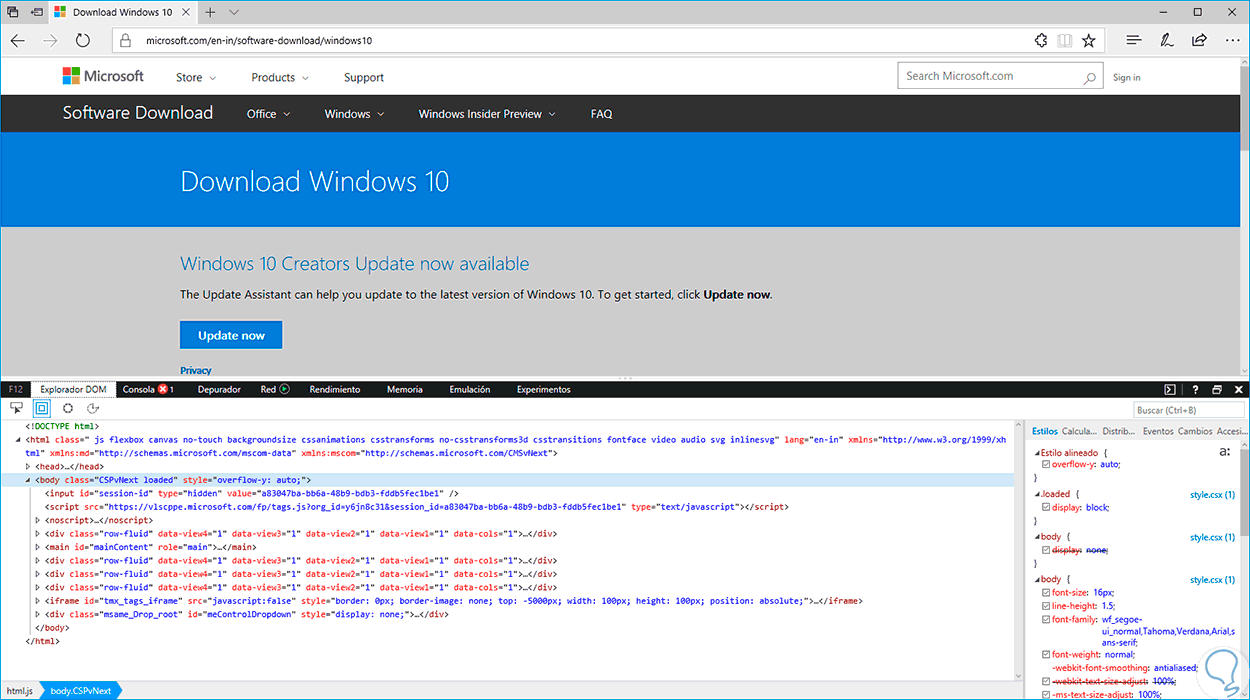The image size is (1250, 700).
Task: Click the F12 label in DevTools
Action: tap(16, 389)
